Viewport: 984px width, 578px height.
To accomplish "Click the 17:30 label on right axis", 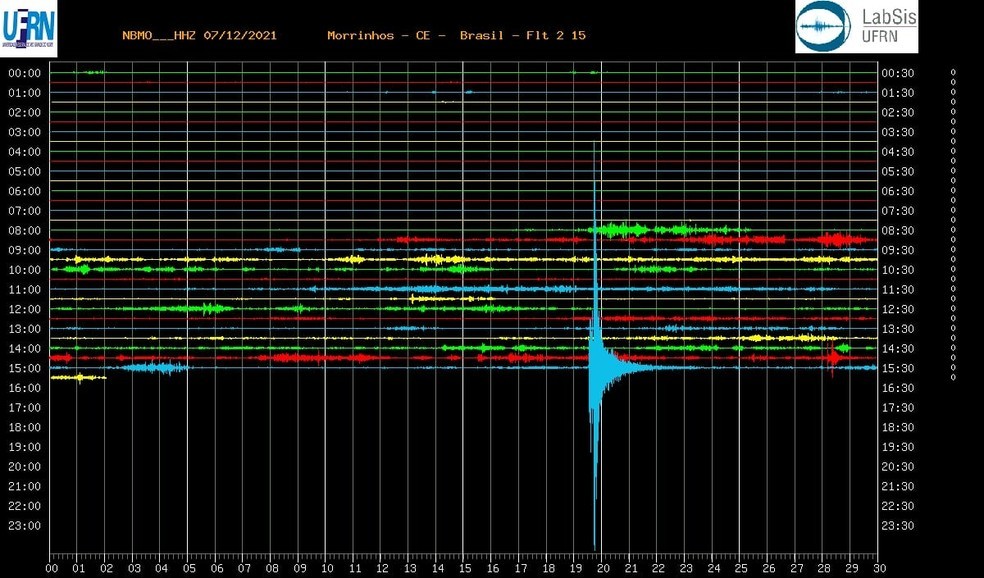I will click(x=897, y=408).
